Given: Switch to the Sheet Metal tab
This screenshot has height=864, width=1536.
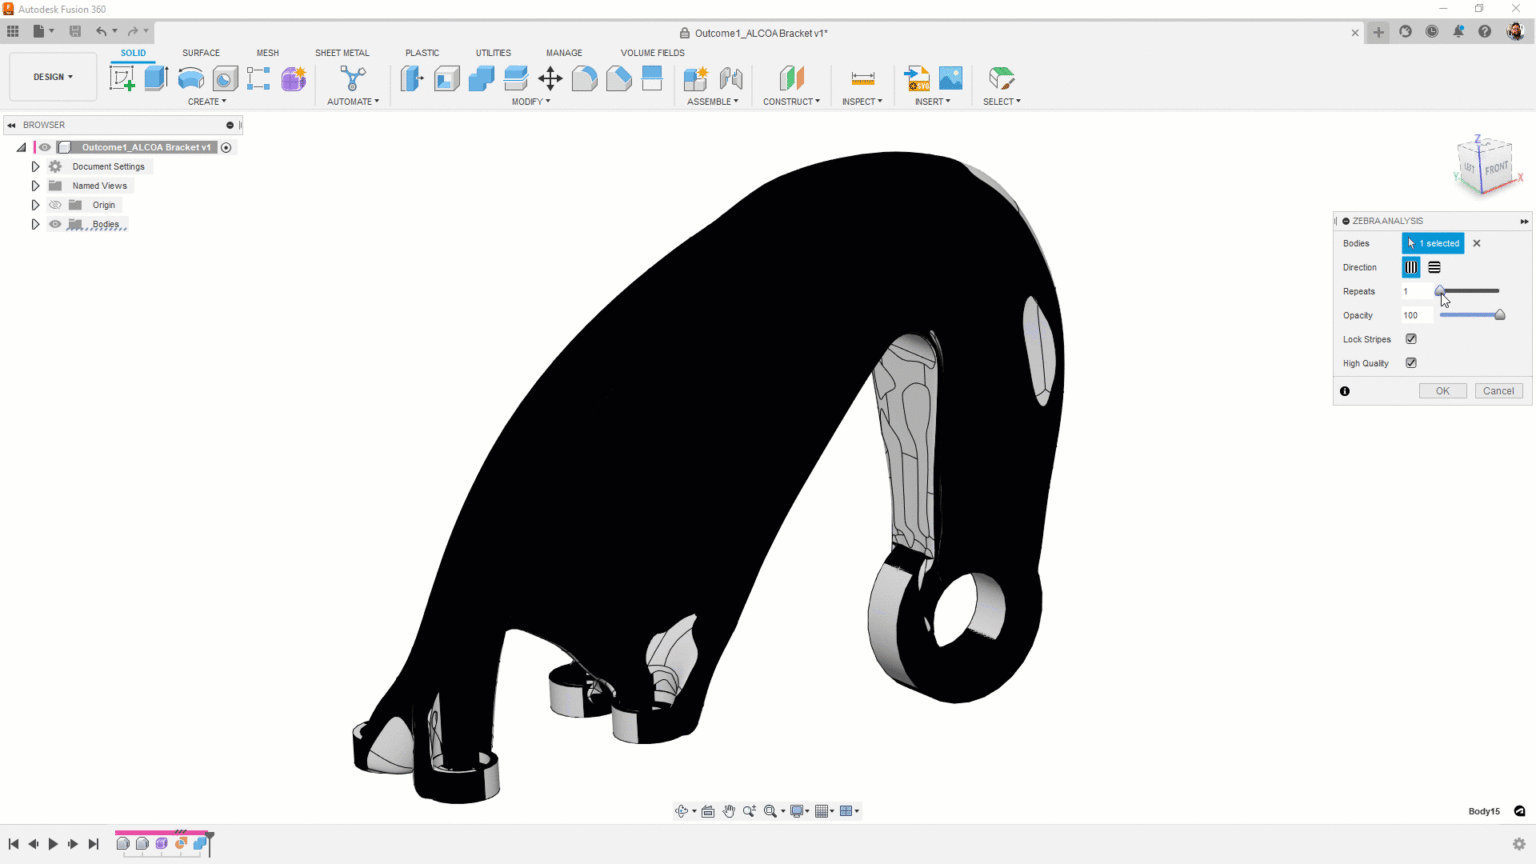Looking at the screenshot, I should point(342,52).
